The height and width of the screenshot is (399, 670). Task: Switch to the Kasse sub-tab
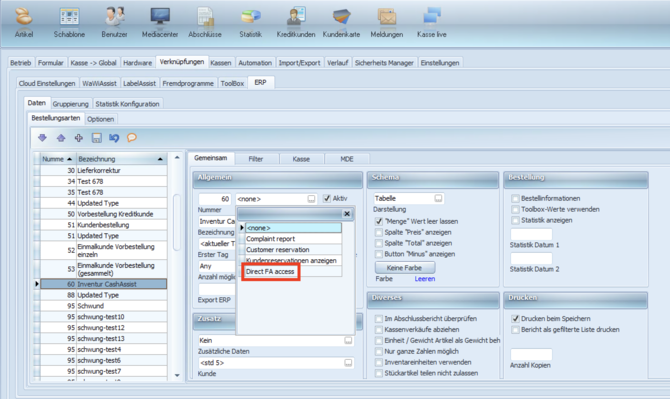click(x=301, y=159)
